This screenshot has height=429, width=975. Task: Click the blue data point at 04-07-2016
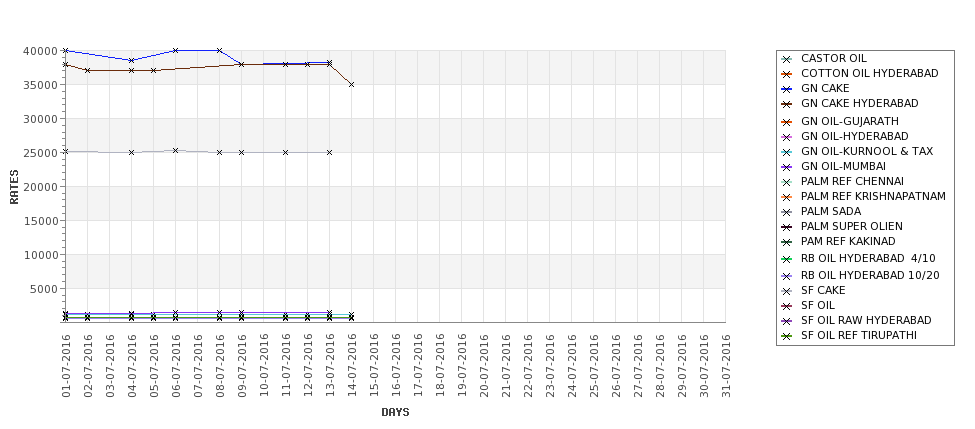(x=132, y=60)
